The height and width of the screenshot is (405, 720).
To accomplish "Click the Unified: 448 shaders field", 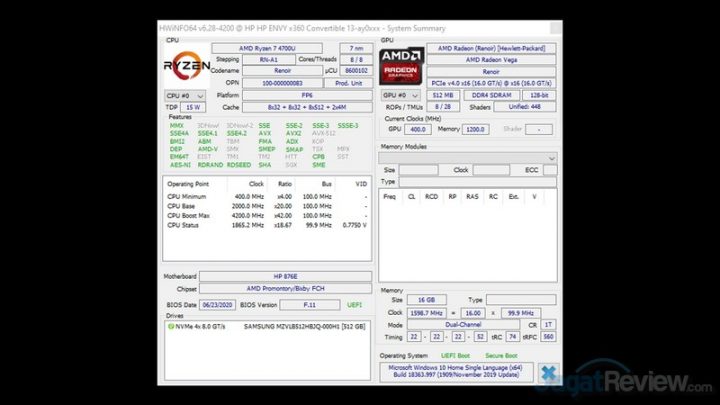I will point(524,107).
